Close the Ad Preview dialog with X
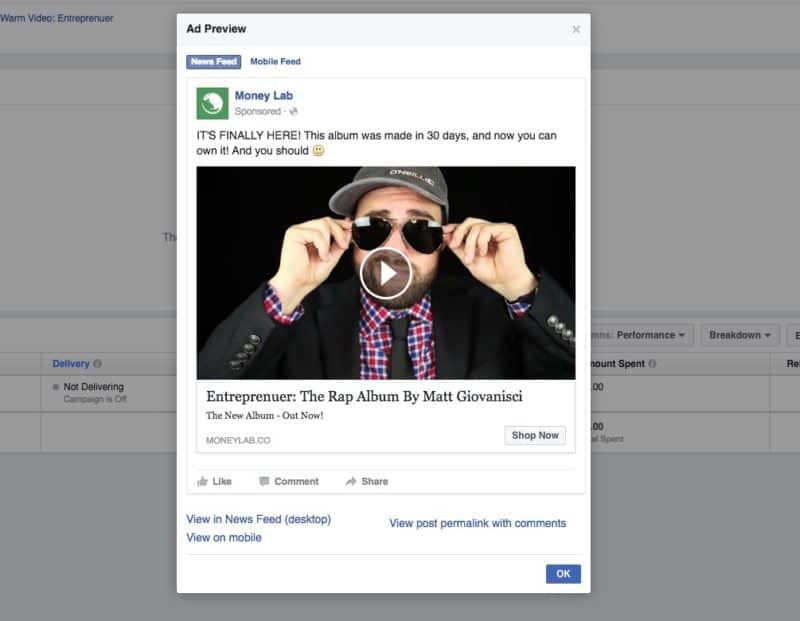This screenshot has width=800, height=621. [576, 30]
